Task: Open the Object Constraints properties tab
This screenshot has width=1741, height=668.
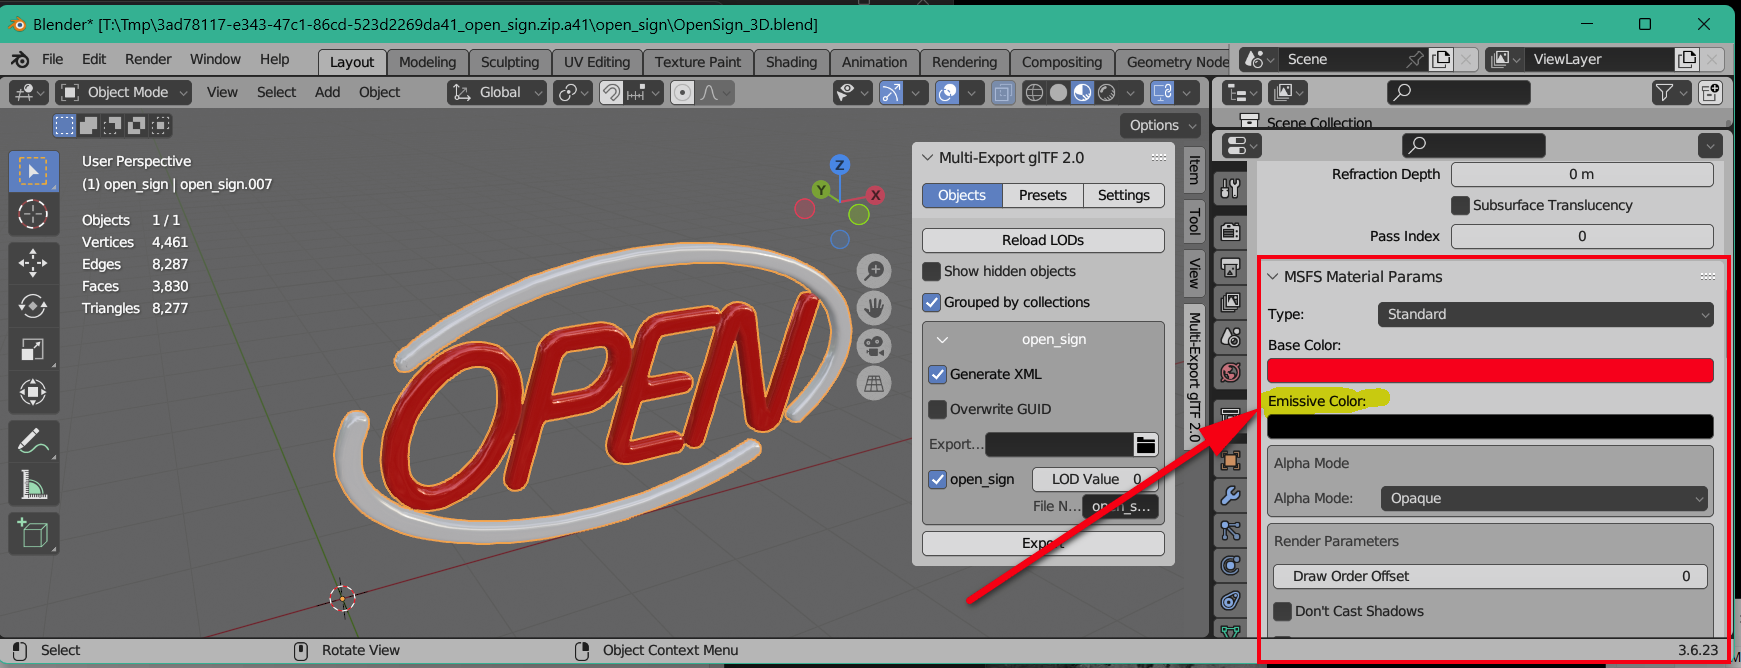Action: (x=1230, y=600)
